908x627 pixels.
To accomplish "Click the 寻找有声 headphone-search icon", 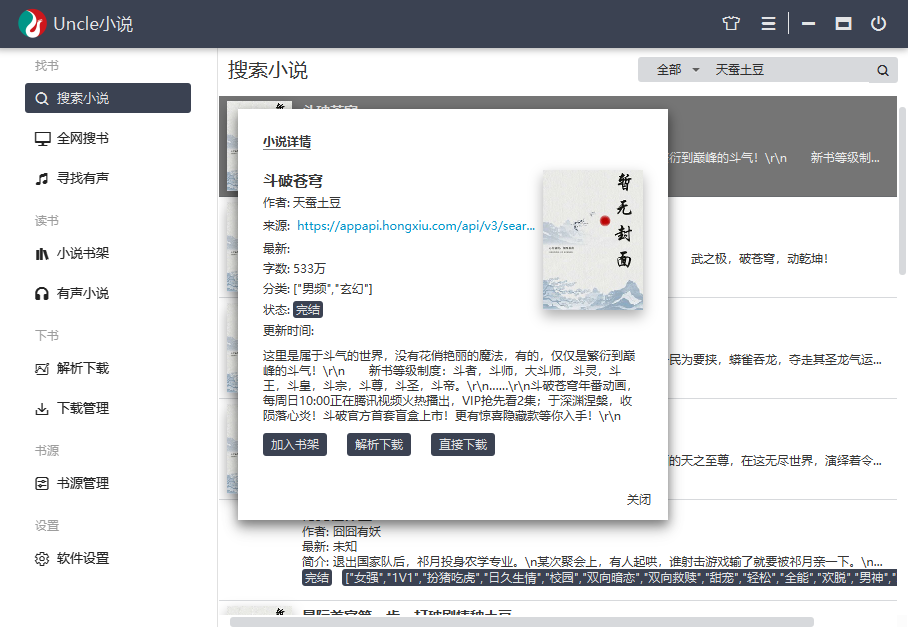I will (40, 181).
